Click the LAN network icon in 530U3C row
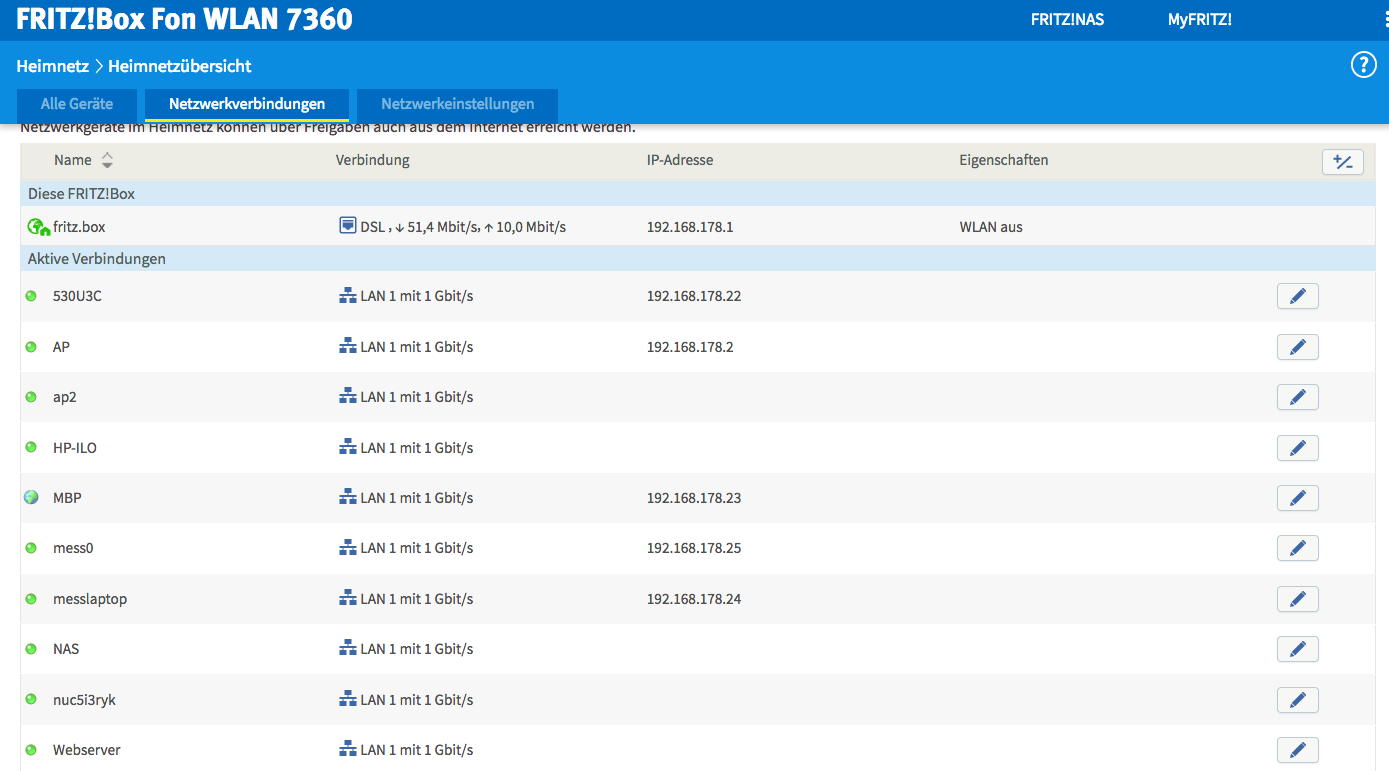 (x=348, y=296)
